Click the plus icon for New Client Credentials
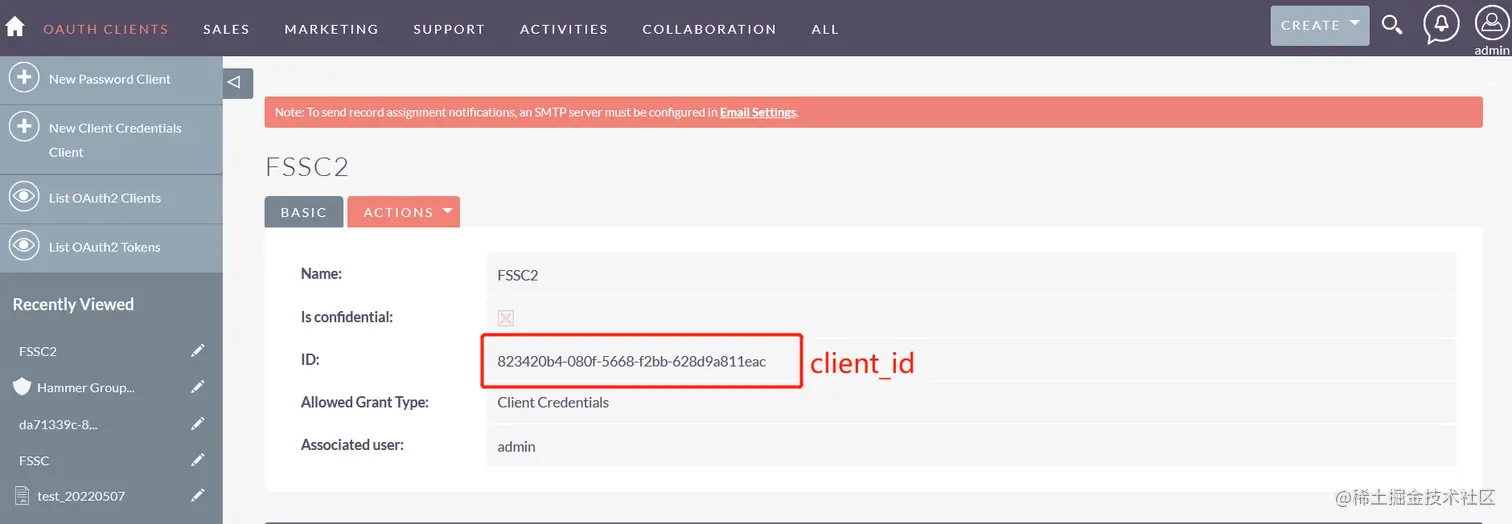The height and width of the screenshot is (524, 1512). (x=24, y=127)
